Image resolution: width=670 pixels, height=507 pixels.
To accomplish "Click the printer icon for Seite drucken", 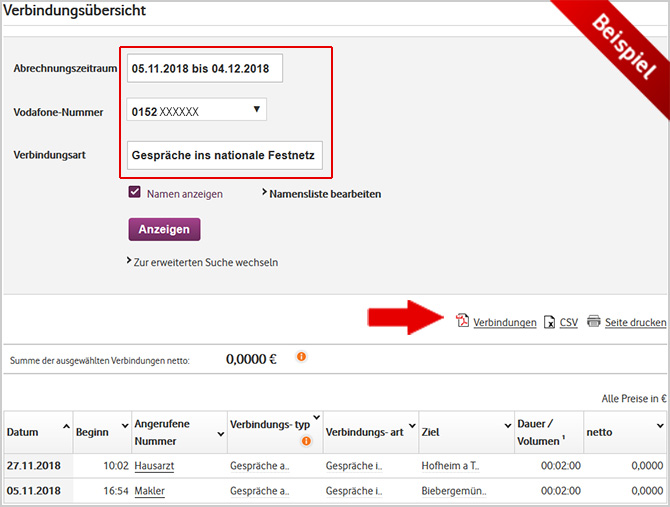I will 593,322.
